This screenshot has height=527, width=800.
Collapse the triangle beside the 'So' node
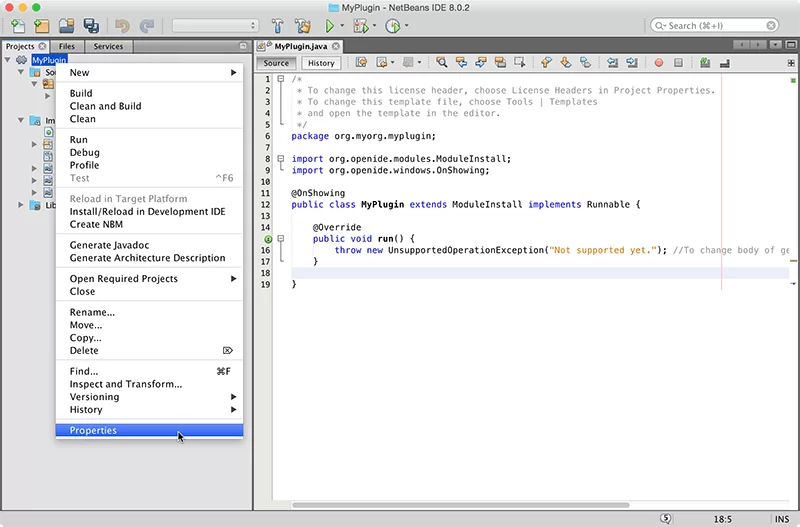21,72
